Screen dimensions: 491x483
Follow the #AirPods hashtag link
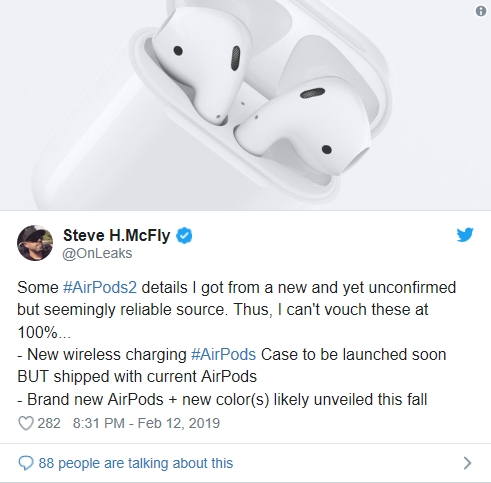[x=223, y=354]
